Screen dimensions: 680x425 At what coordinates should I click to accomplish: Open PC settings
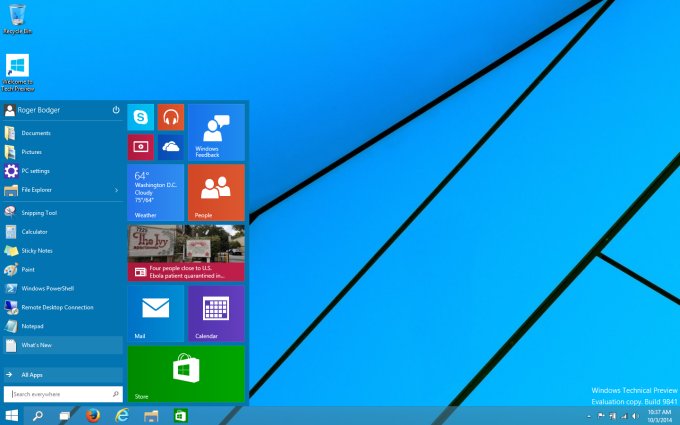[x=63, y=171]
